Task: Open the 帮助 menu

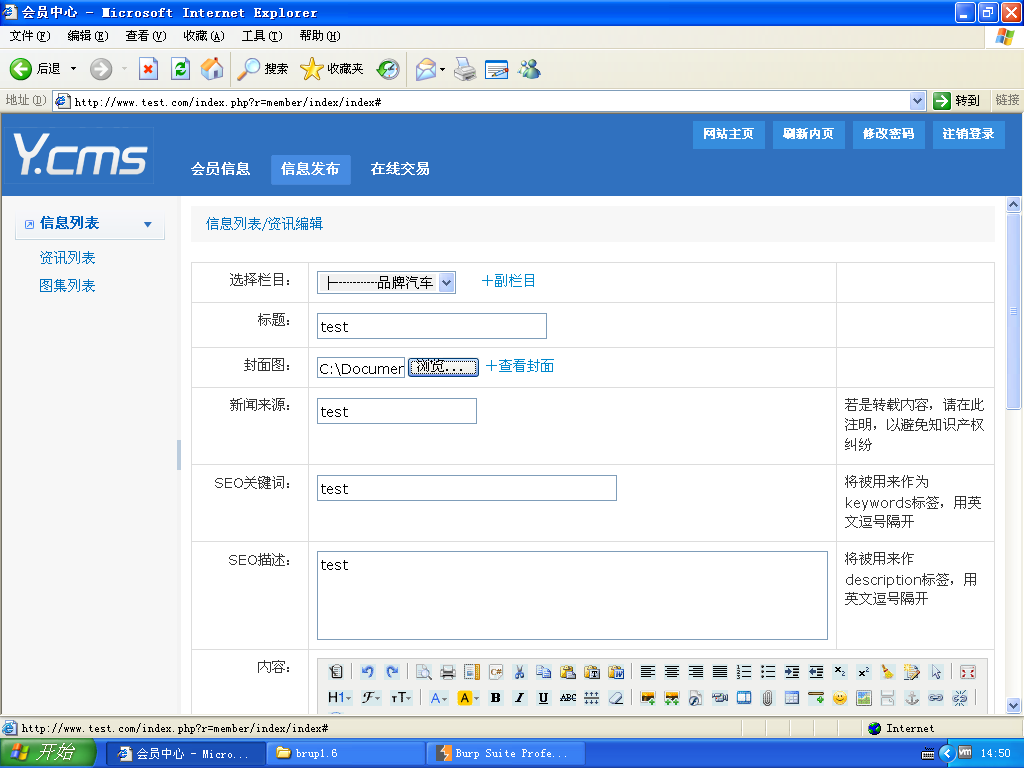Action: (320, 35)
